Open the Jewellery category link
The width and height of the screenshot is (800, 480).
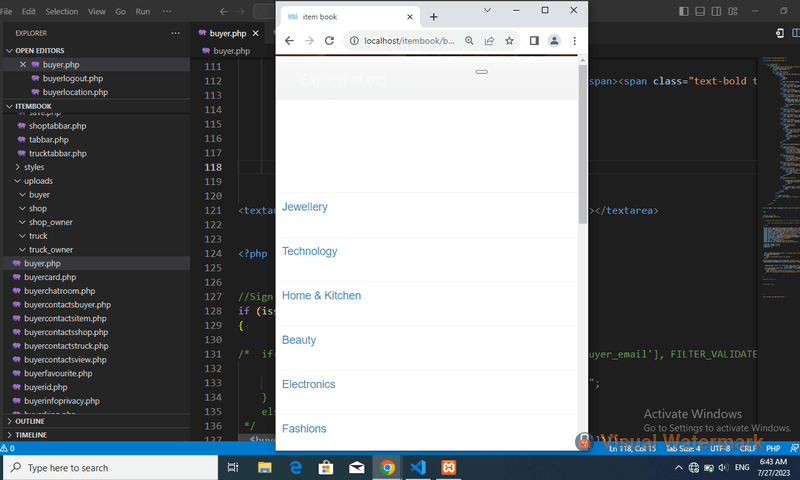pyautogui.click(x=305, y=207)
